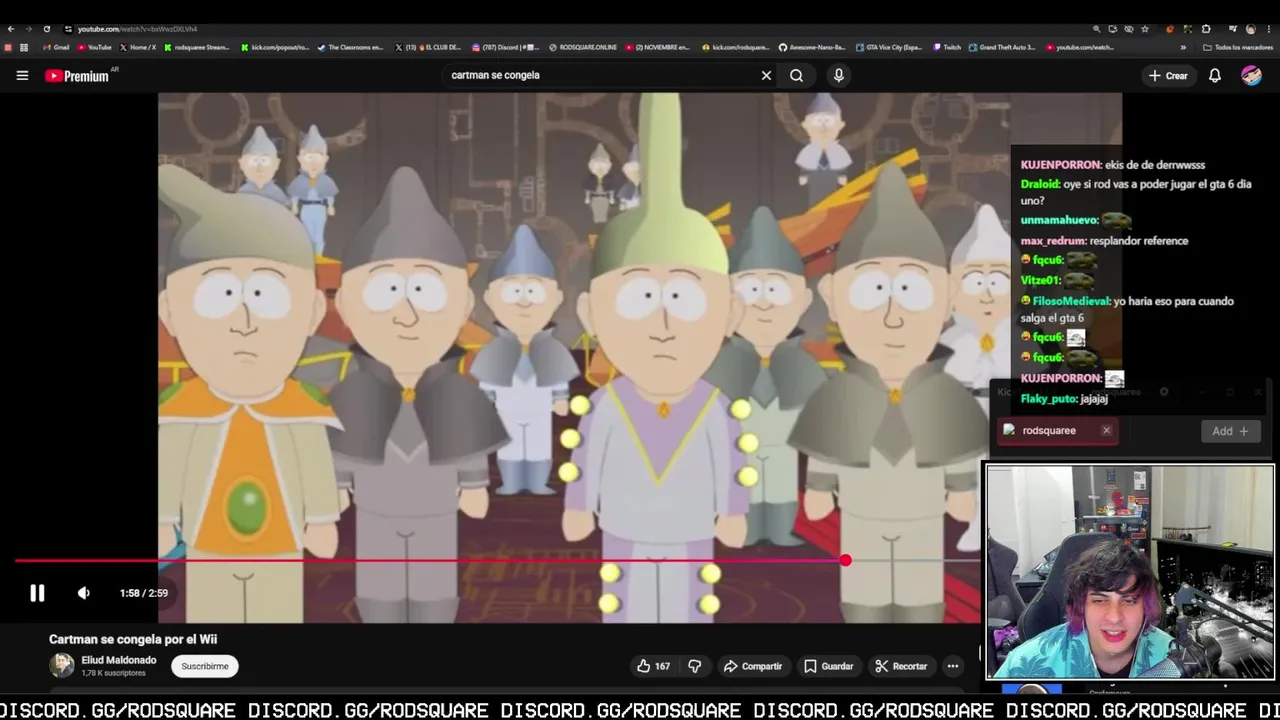Open the Twitch bookmark
The height and width of the screenshot is (720, 1280).
[947, 47]
